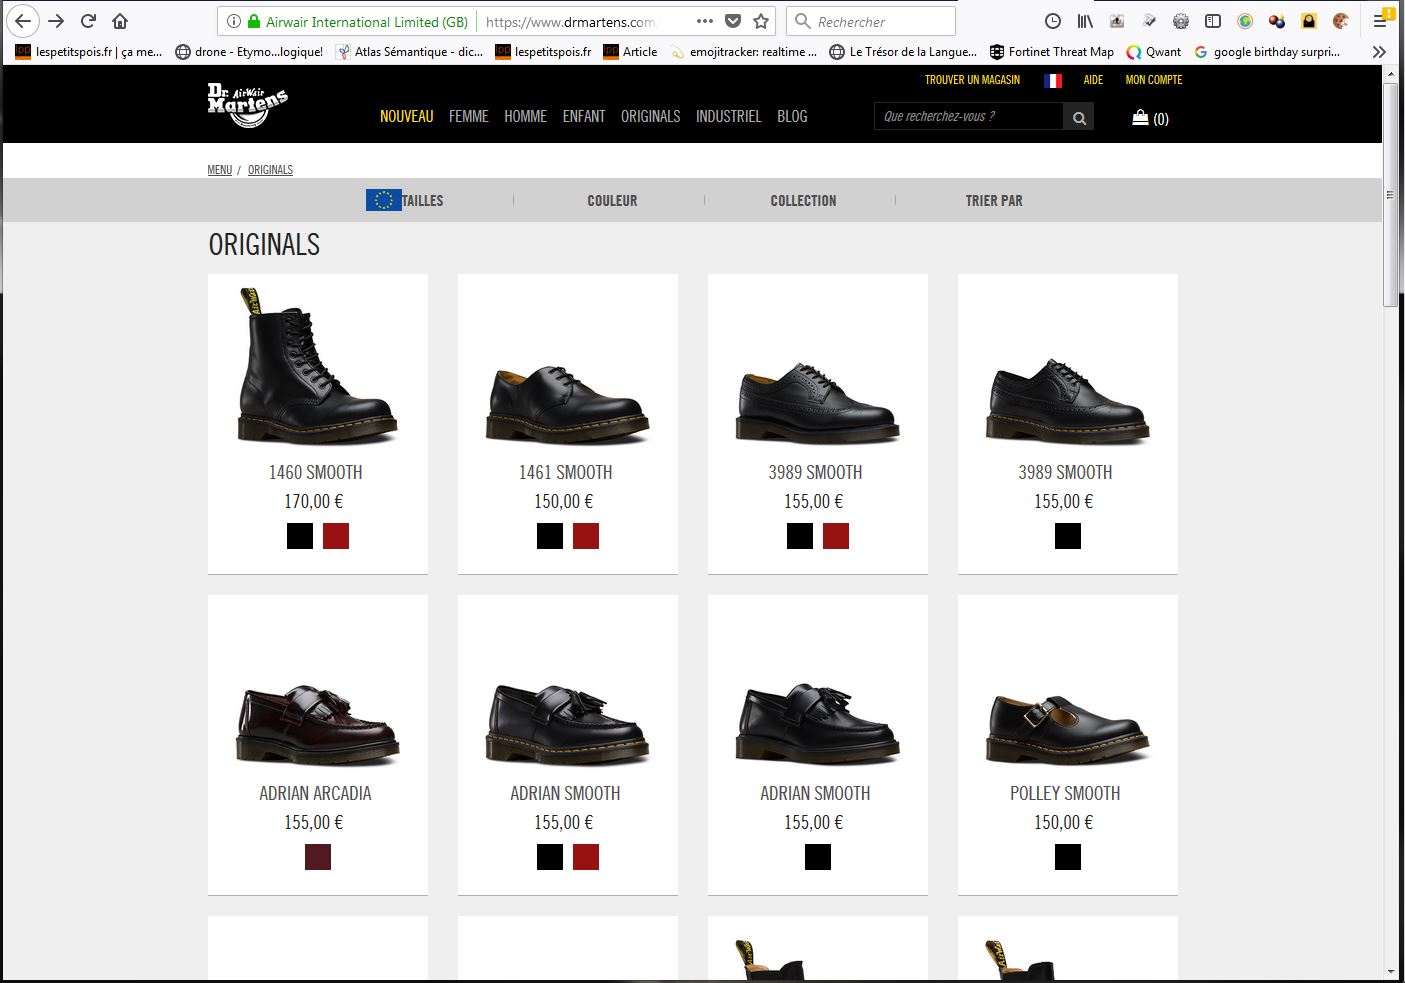Click the yellow padlock extension icon

(1309, 21)
